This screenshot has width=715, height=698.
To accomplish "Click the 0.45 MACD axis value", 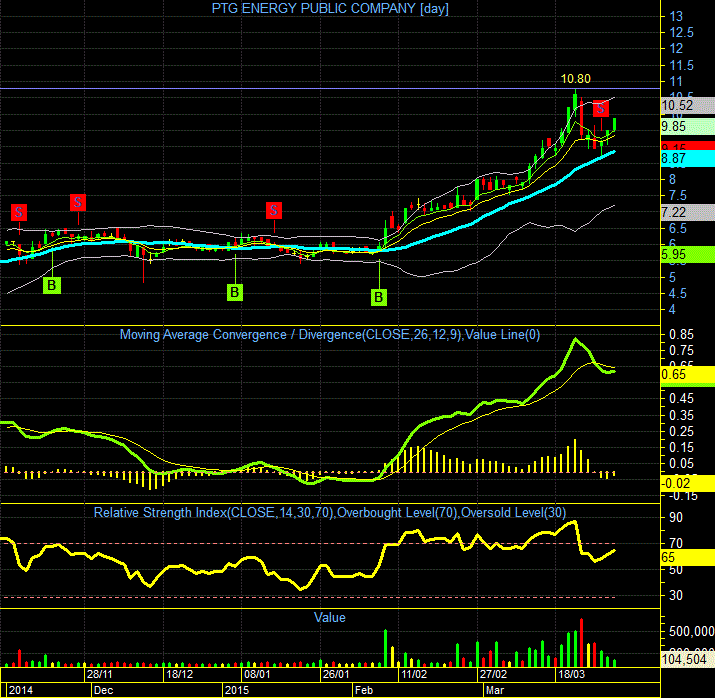I will point(681,398).
